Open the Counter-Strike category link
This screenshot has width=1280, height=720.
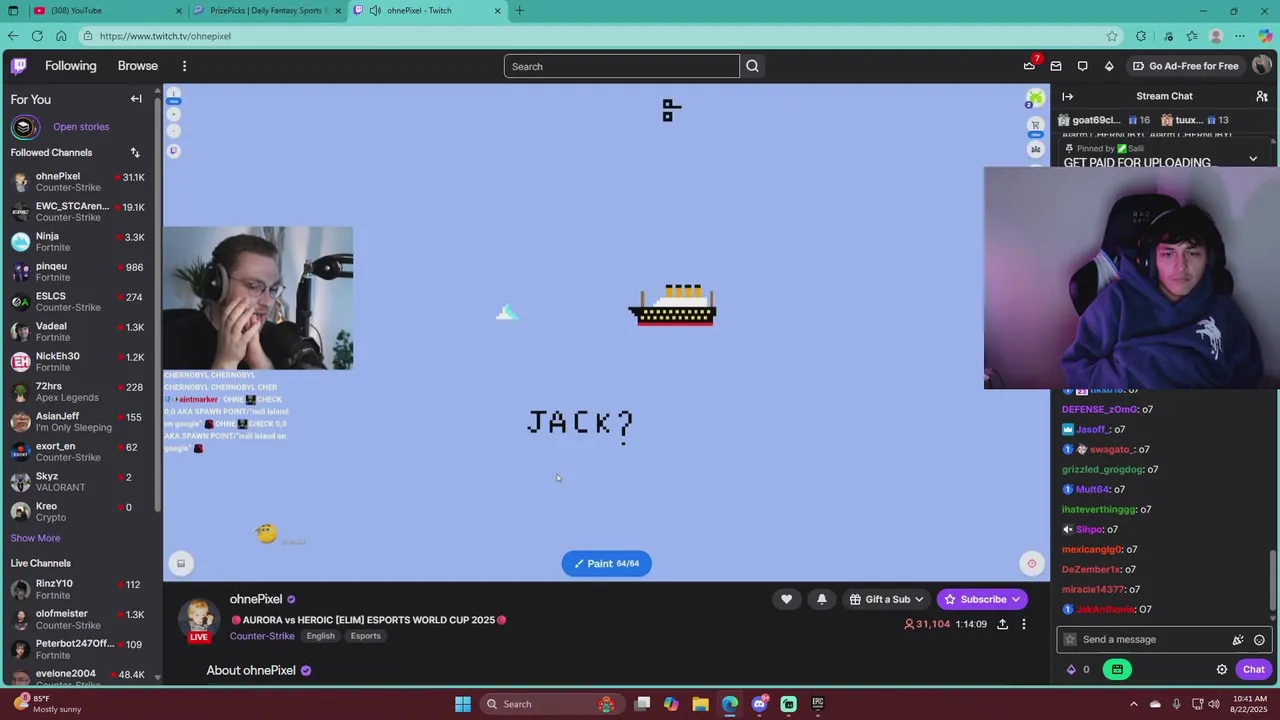point(262,636)
